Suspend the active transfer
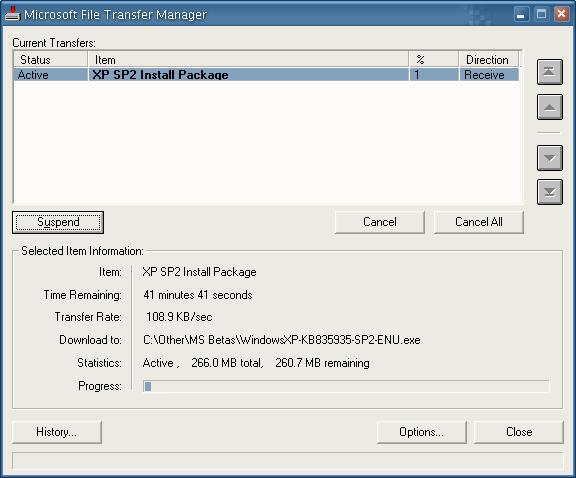Screen dimensions: 576x478 58,222
